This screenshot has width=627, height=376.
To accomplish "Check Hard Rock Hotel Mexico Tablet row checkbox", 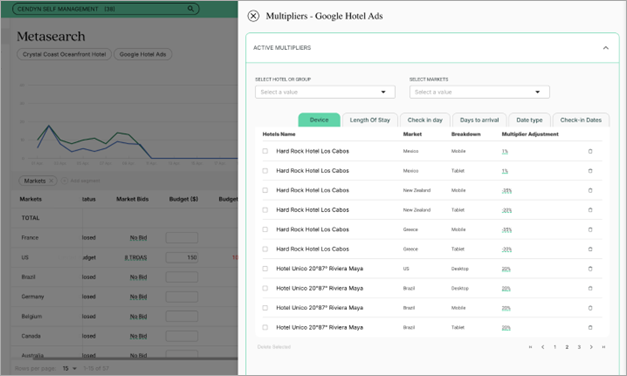I will (x=265, y=171).
